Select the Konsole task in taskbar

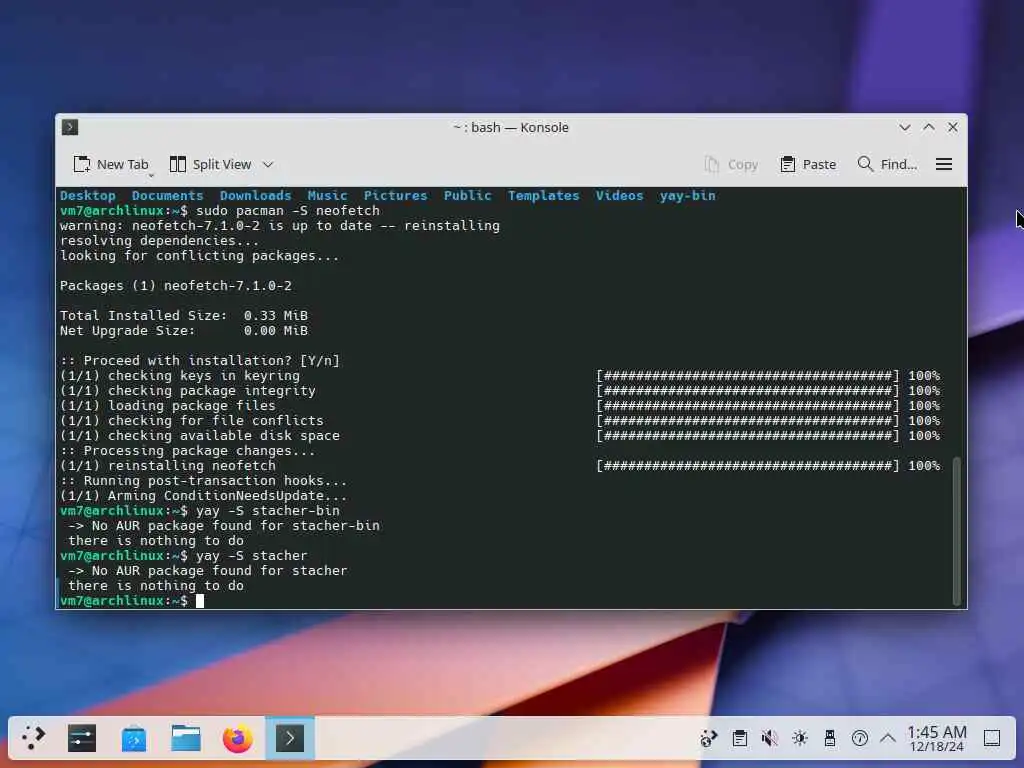290,739
